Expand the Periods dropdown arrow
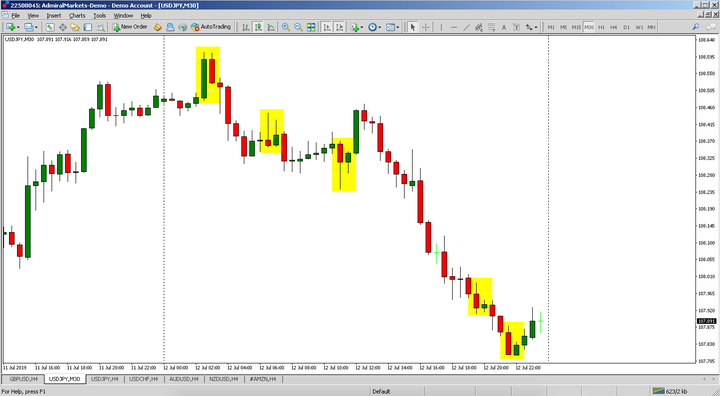The width and height of the screenshot is (720, 396). [x=380, y=27]
